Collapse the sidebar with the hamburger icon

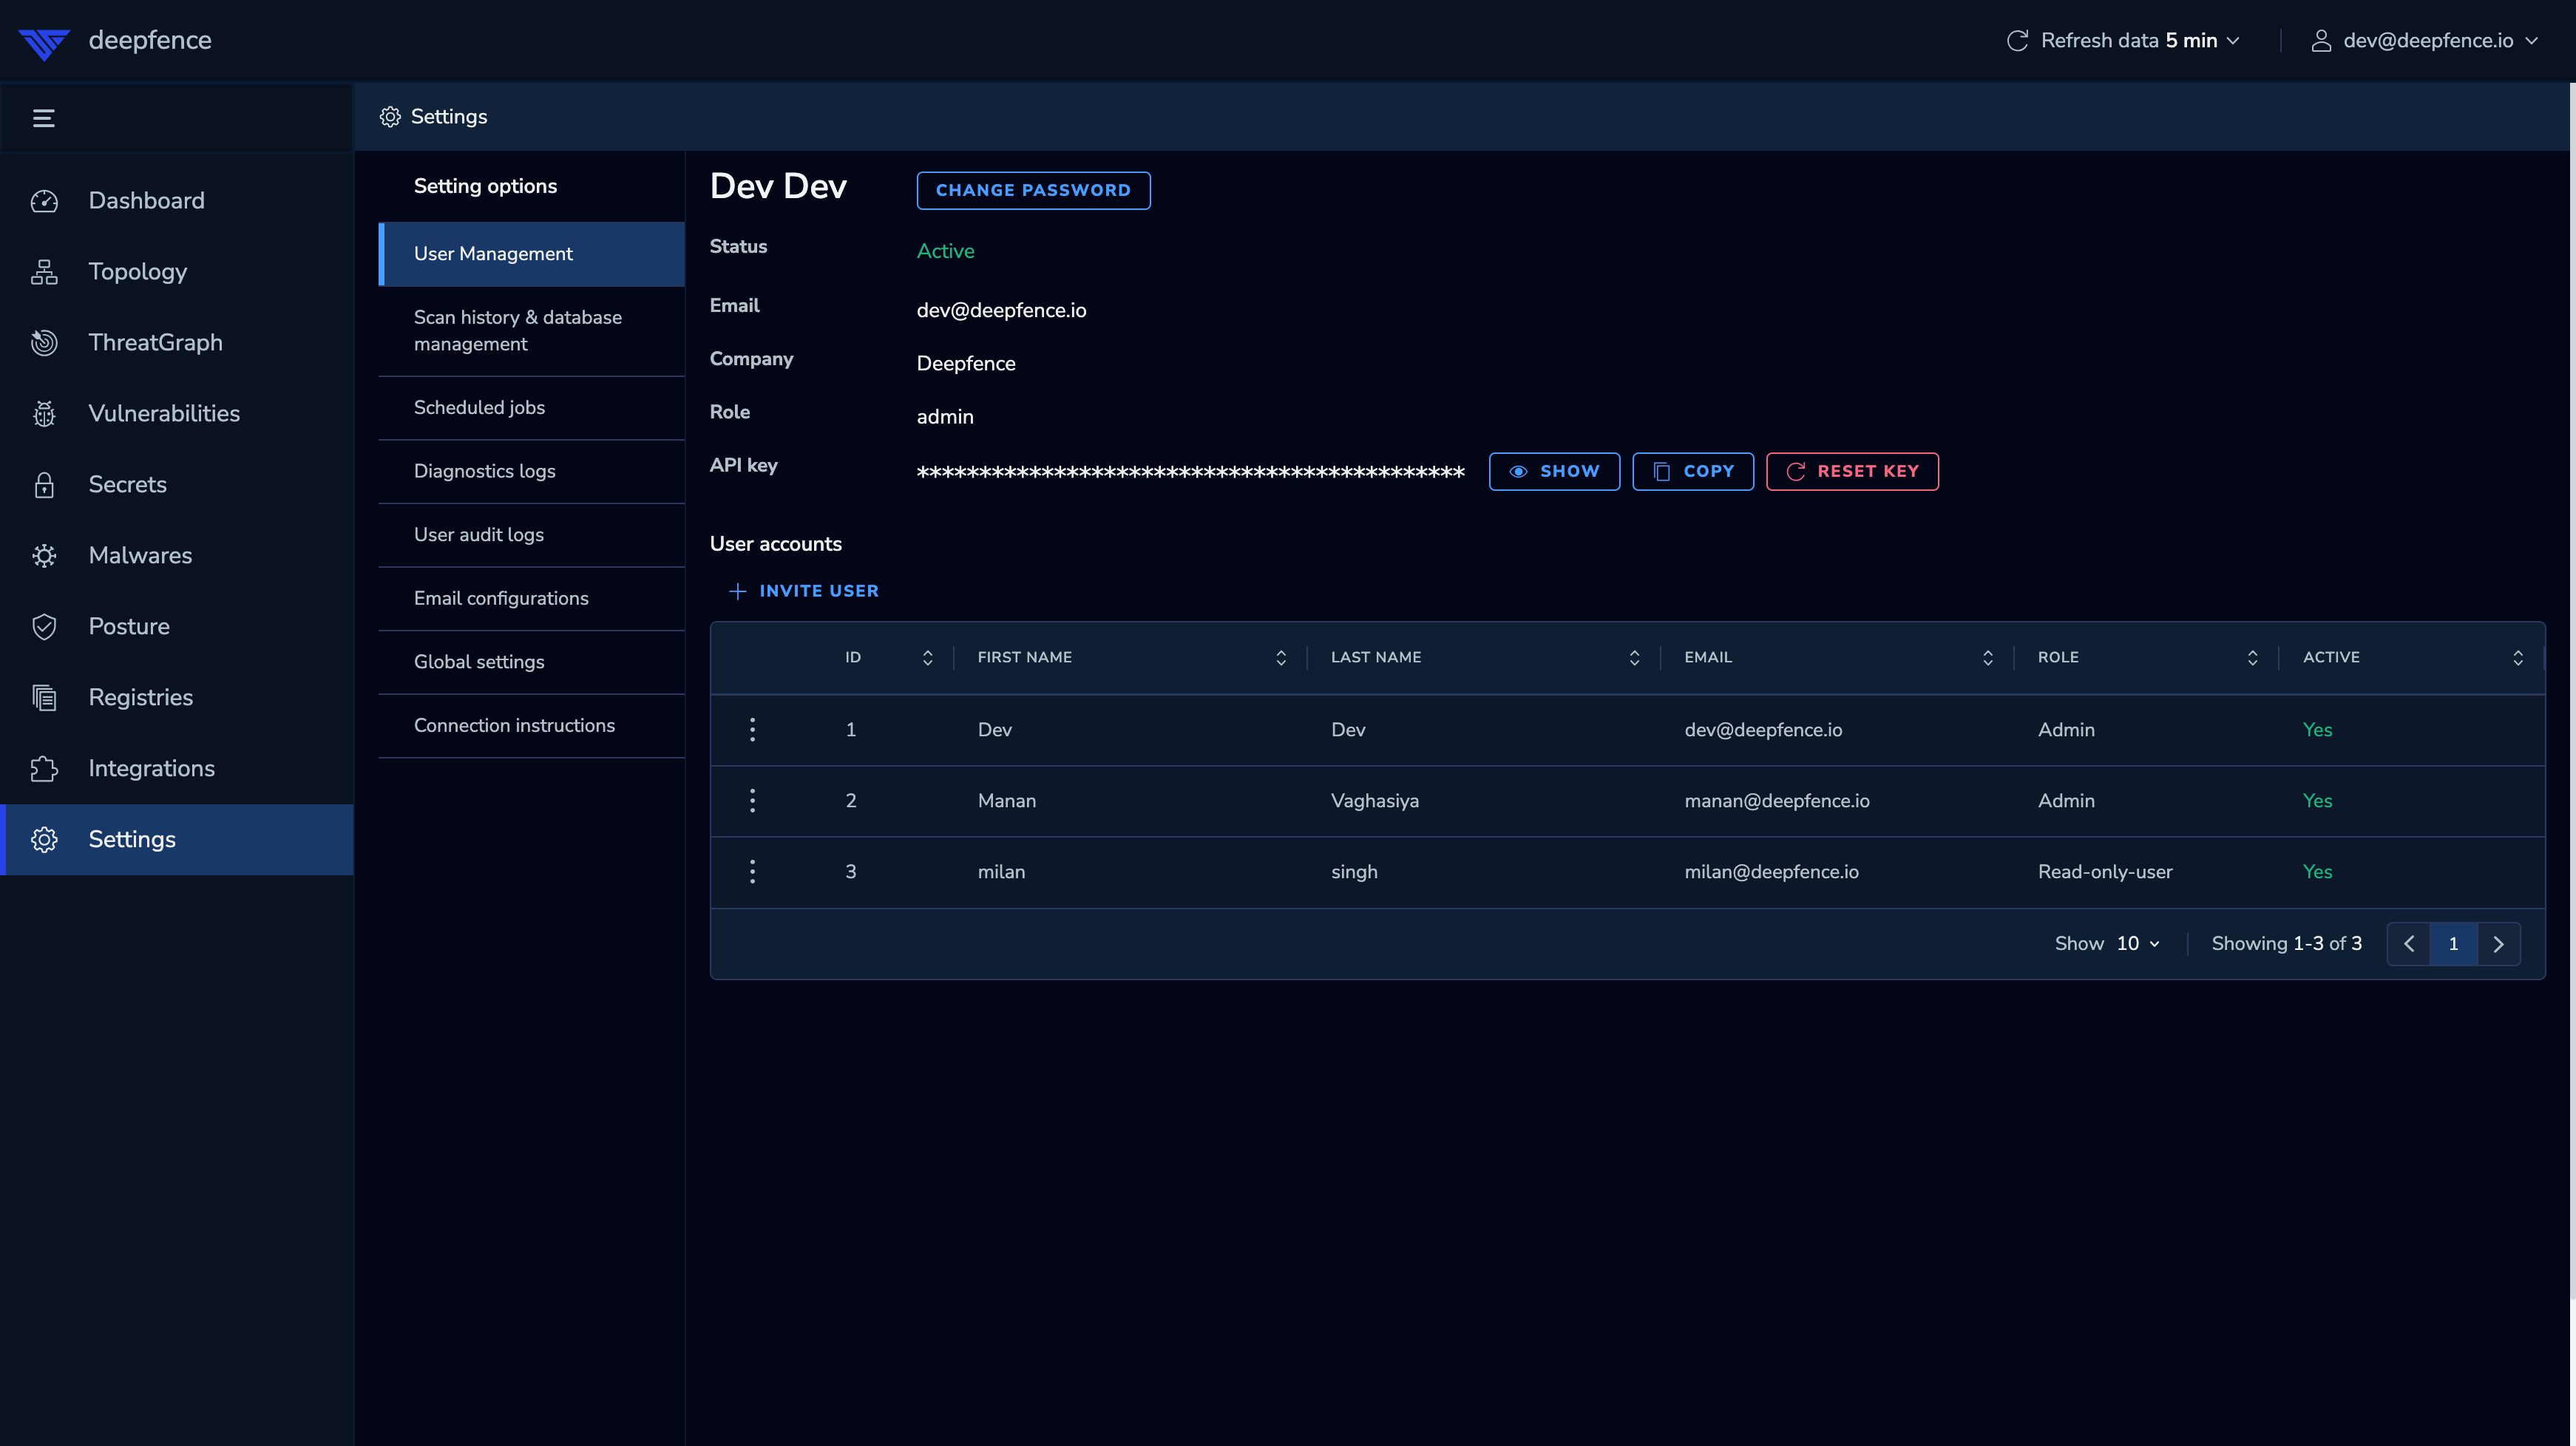(44, 118)
